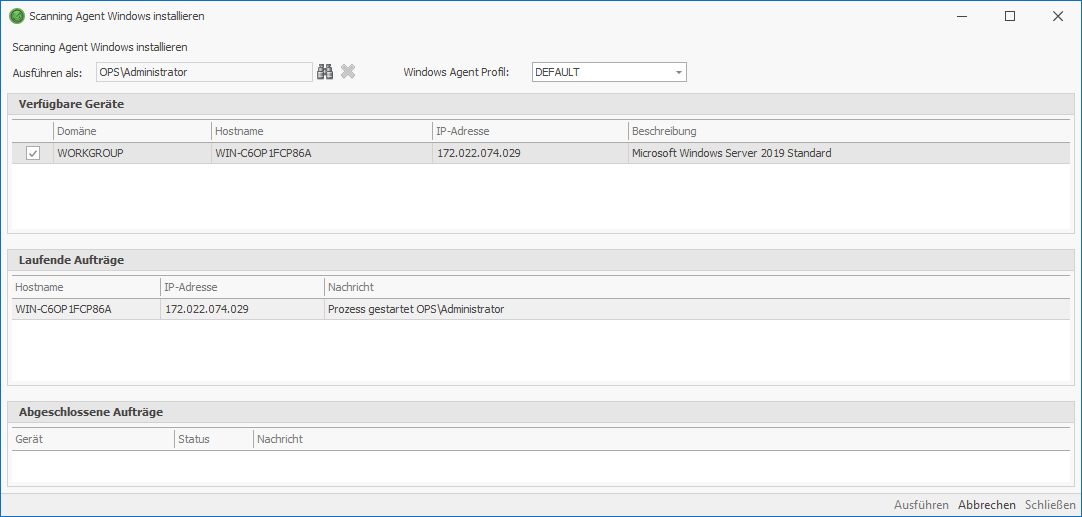Select the Microsoft Windows Server 2019 Standard row

731,153
